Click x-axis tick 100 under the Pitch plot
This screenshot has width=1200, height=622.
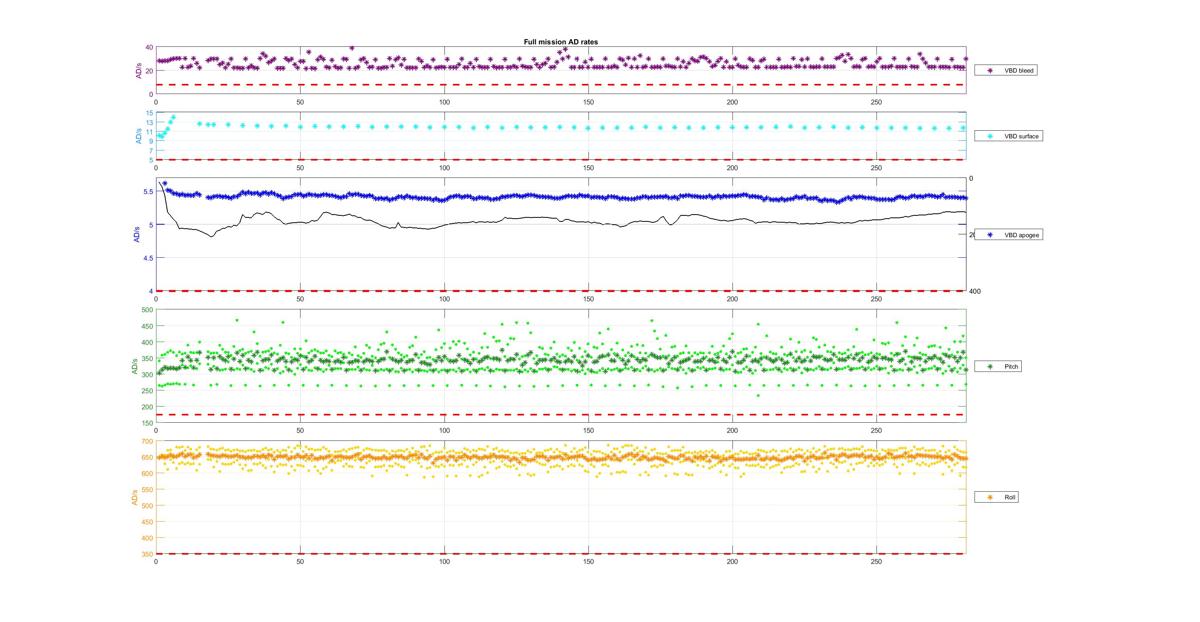click(x=444, y=430)
